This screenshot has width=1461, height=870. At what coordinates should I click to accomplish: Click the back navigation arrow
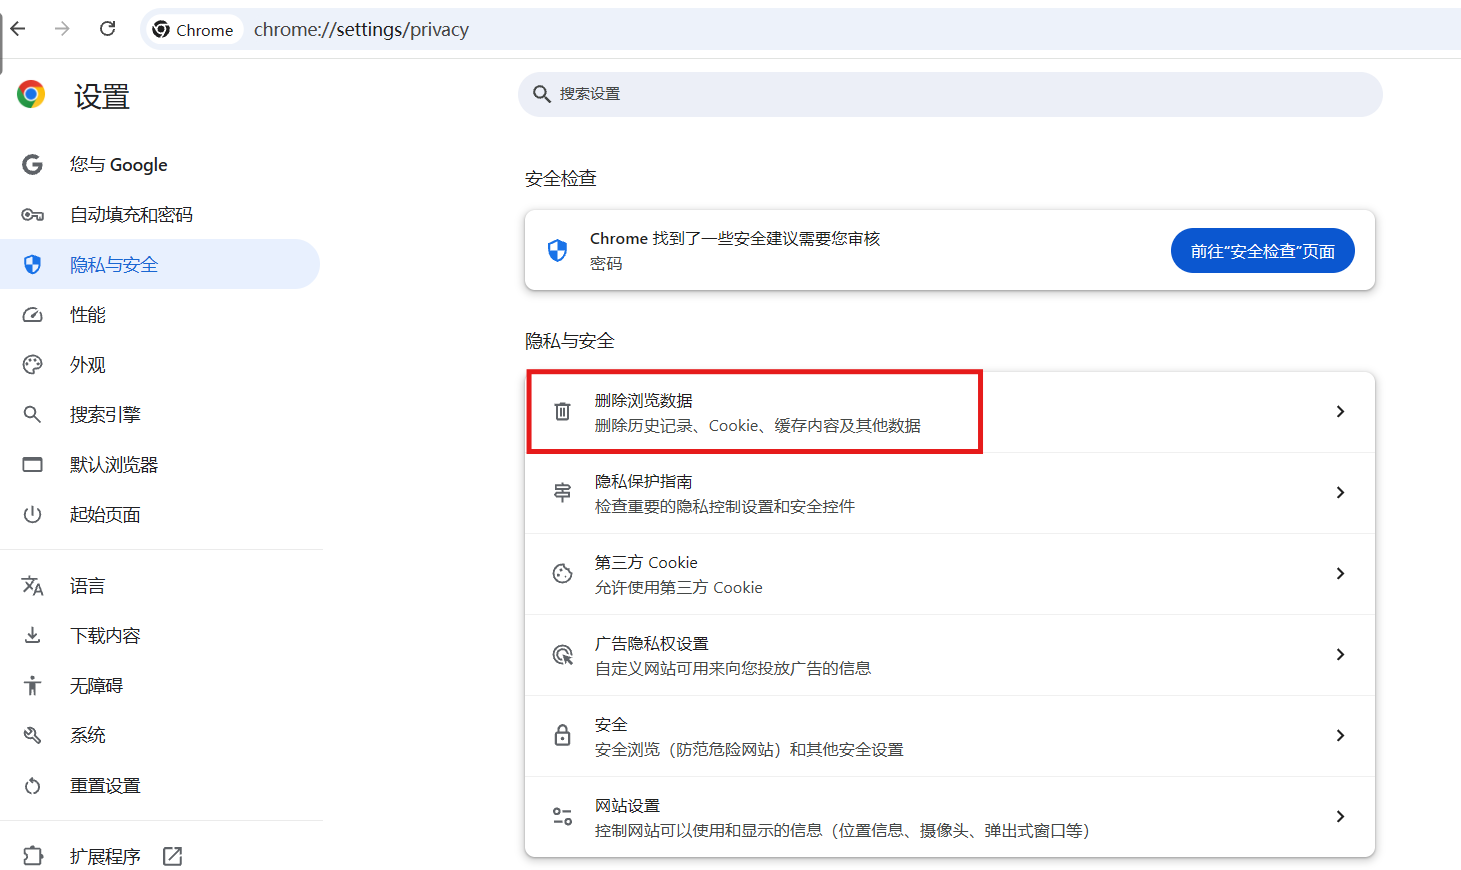pos(18,29)
